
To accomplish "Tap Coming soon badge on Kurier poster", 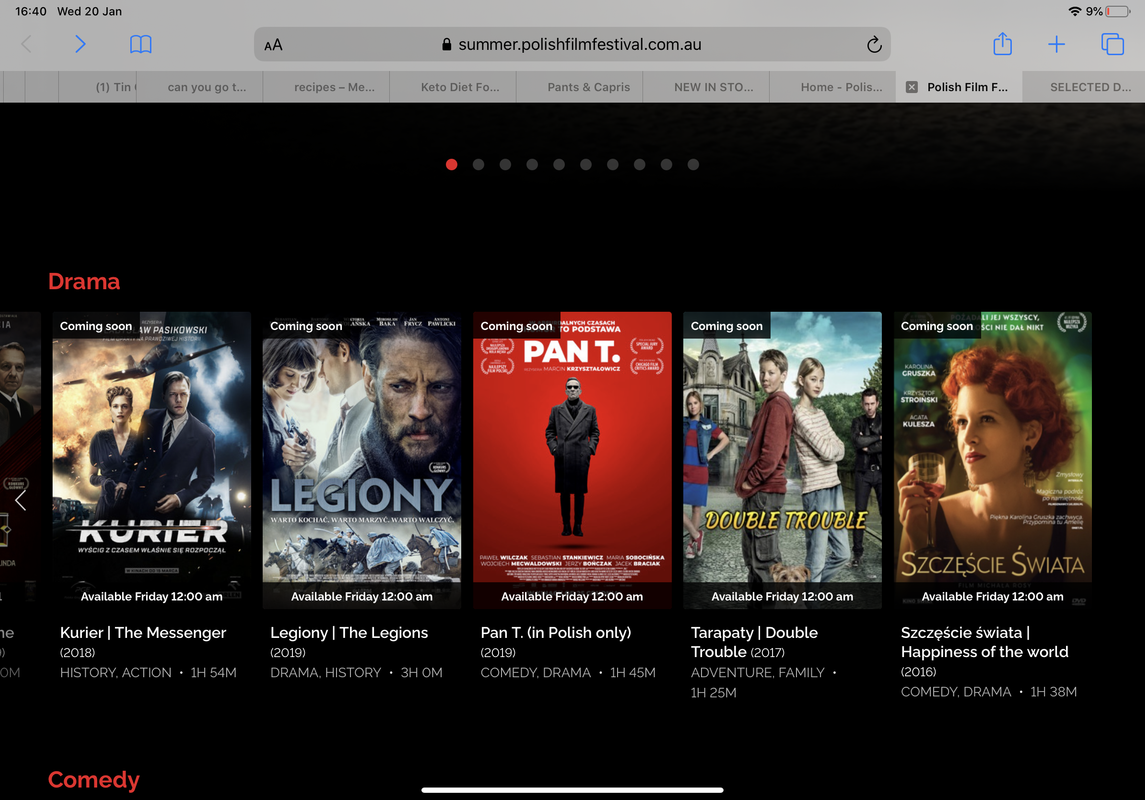I will point(96,326).
